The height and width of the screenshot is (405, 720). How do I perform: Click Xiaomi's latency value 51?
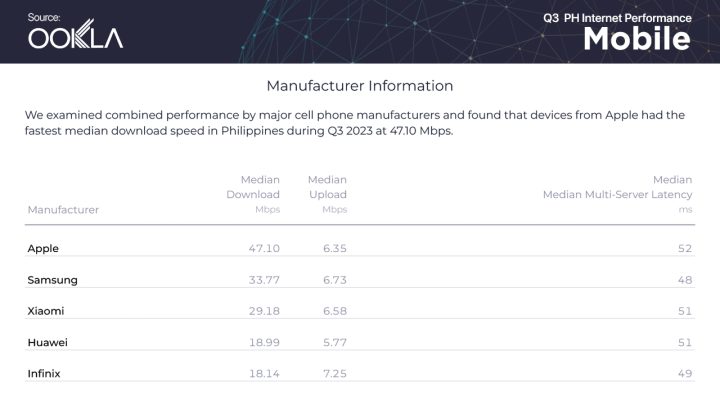tap(685, 311)
